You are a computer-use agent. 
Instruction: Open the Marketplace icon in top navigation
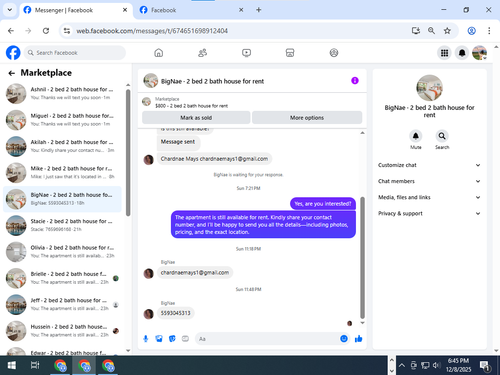[290, 53]
